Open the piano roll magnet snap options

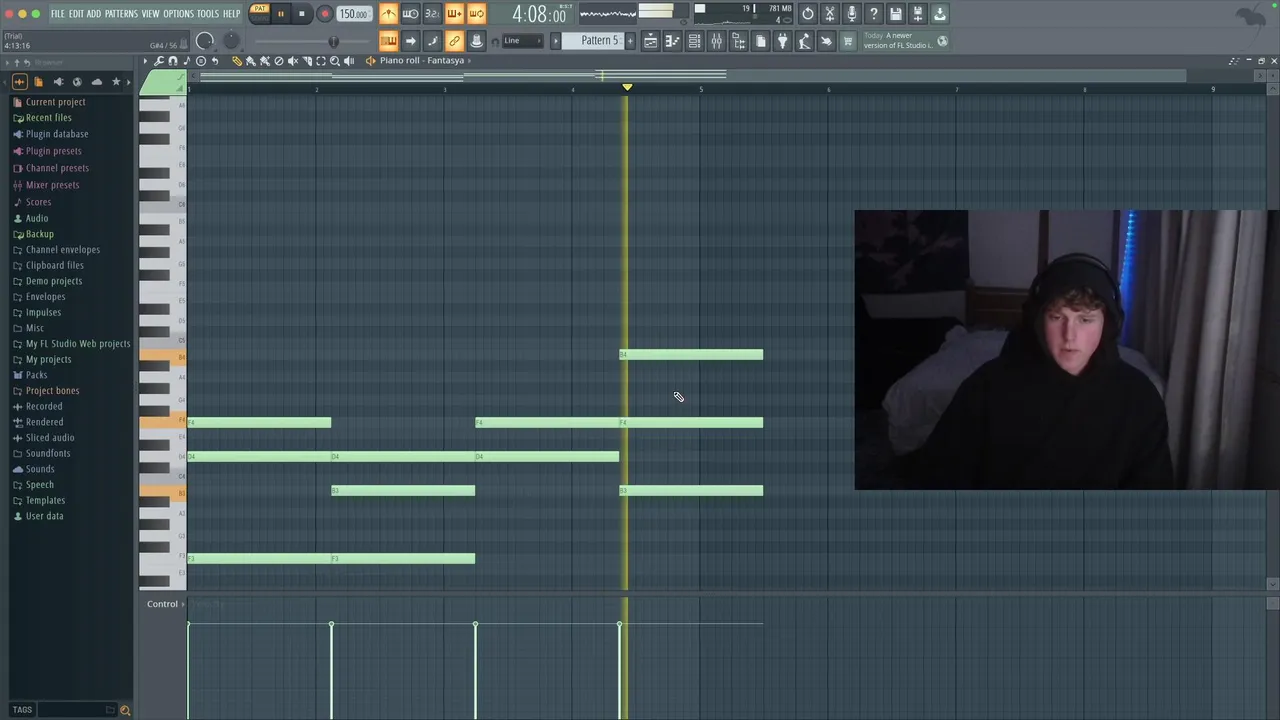click(173, 61)
